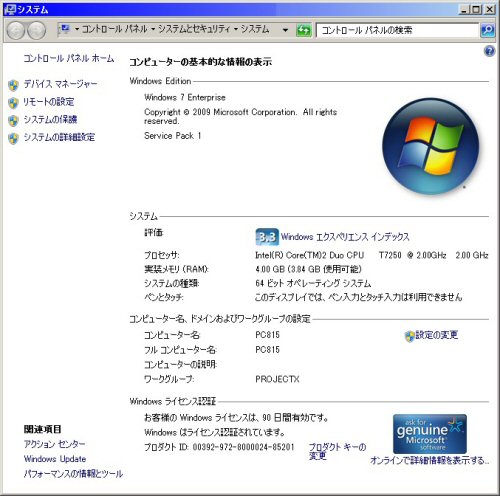Click プロダクト キーの変更 link
This screenshot has width=500, height=496.
coord(337,451)
